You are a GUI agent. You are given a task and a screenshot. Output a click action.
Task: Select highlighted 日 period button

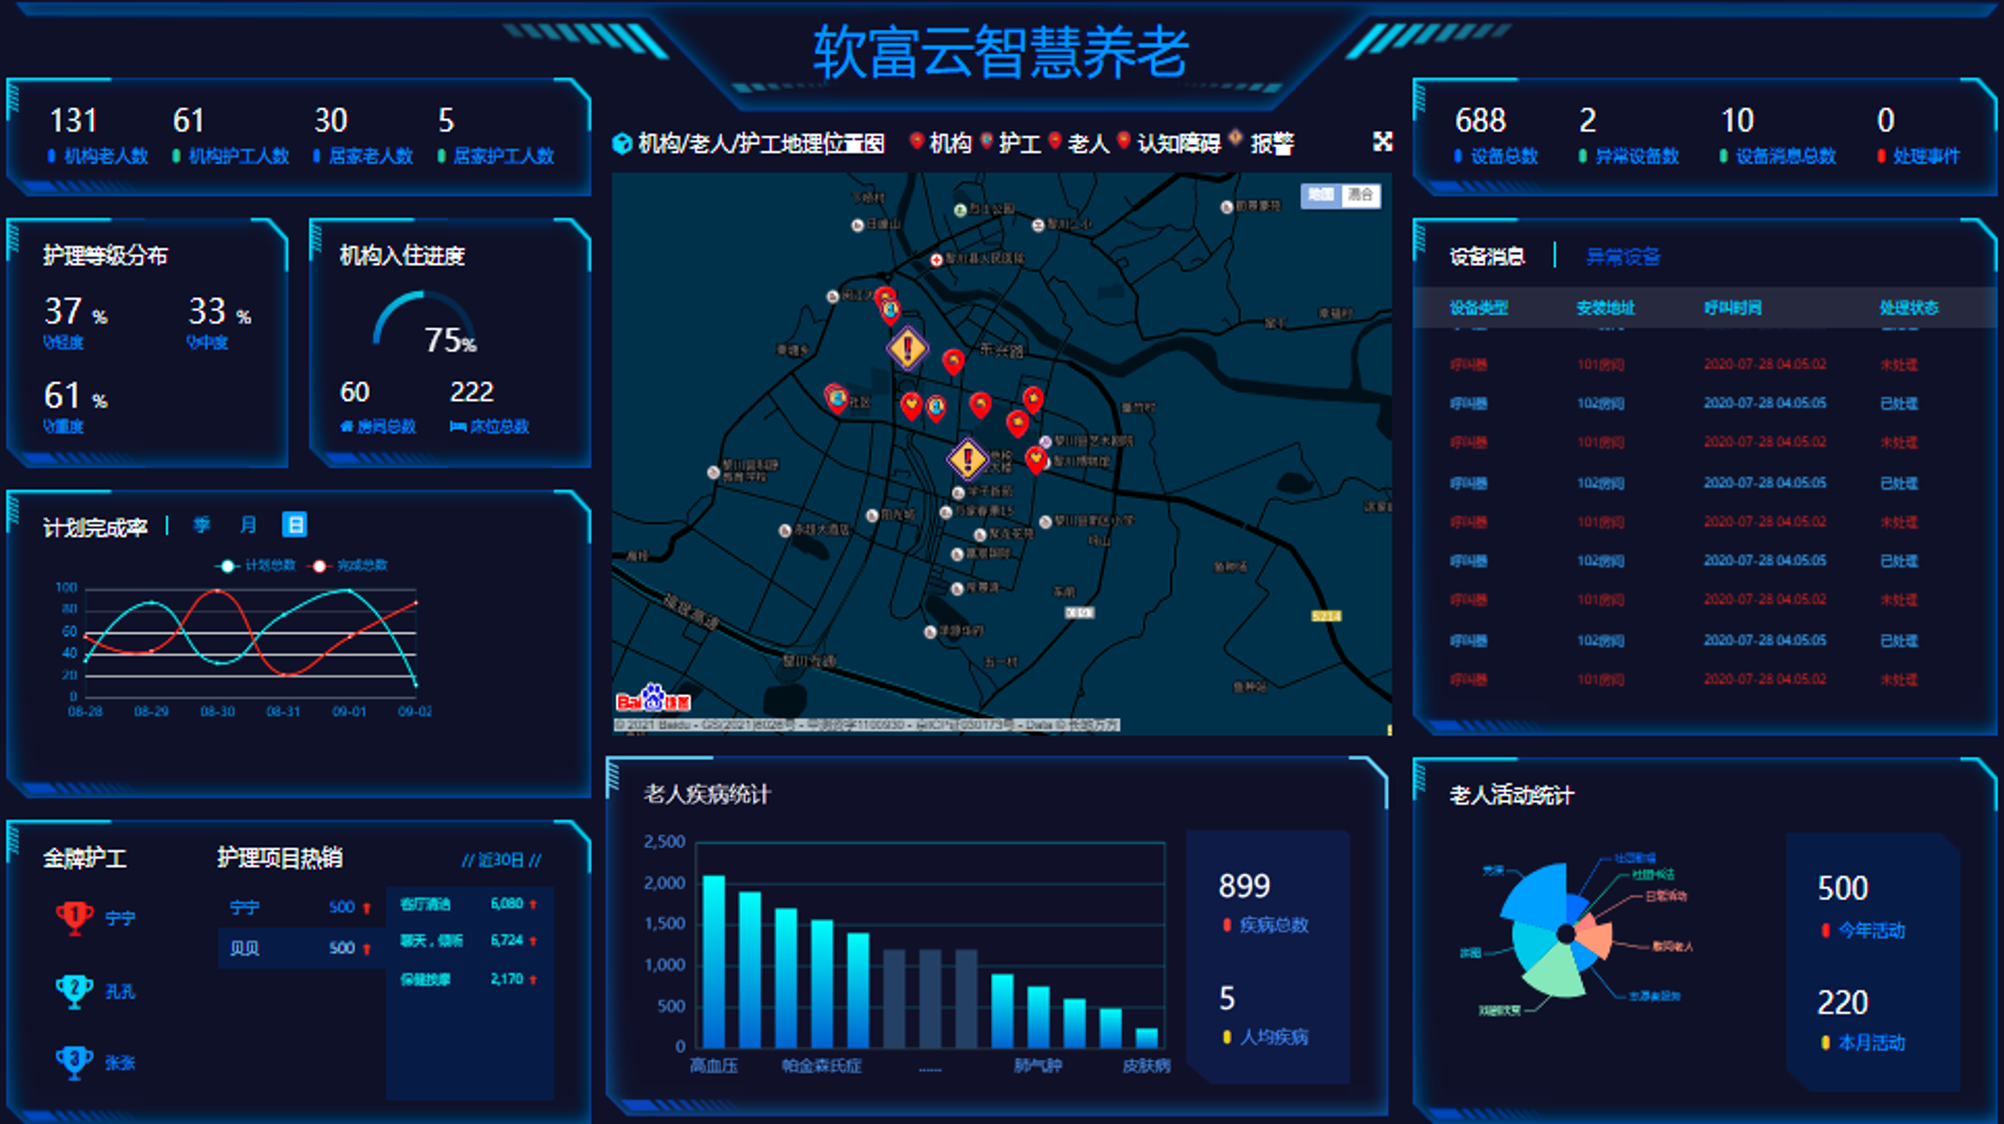pos(294,525)
